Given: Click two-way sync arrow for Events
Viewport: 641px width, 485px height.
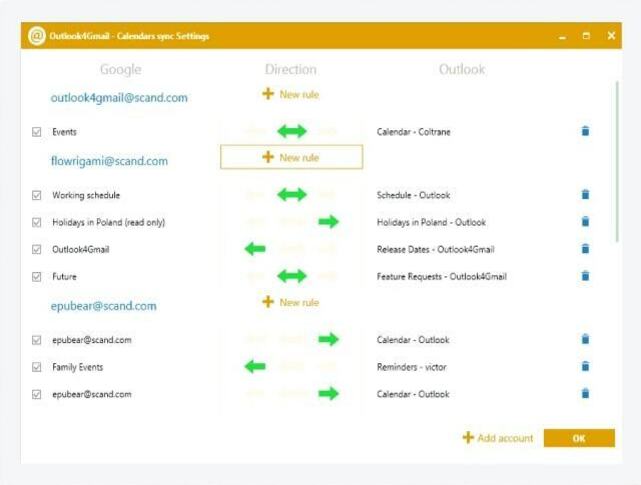Looking at the screenshot, I should click(292, 131).
